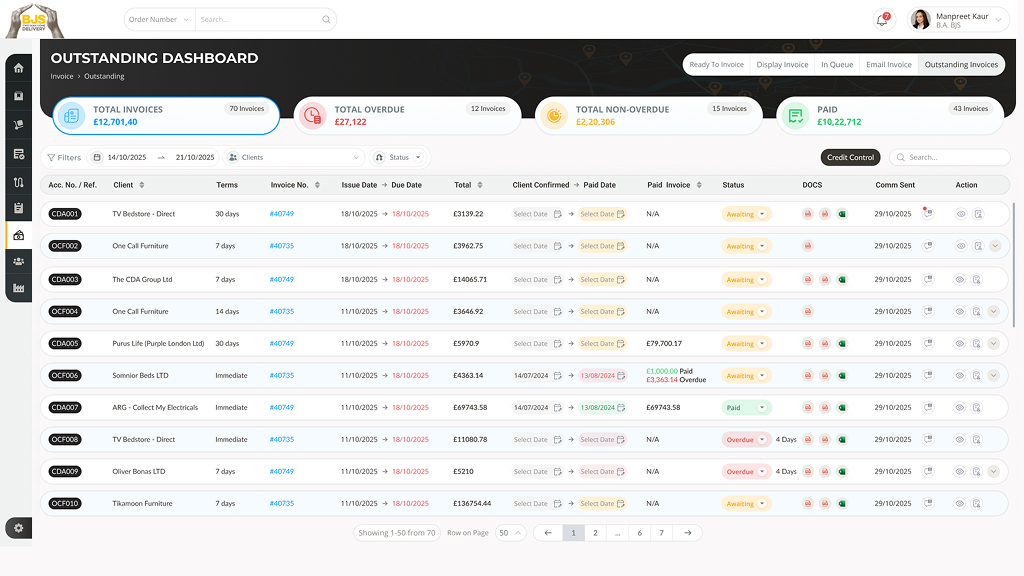1024x576 pixels.
Task: Open the Clients filter dropdown
Action: (x=294, y=157)
